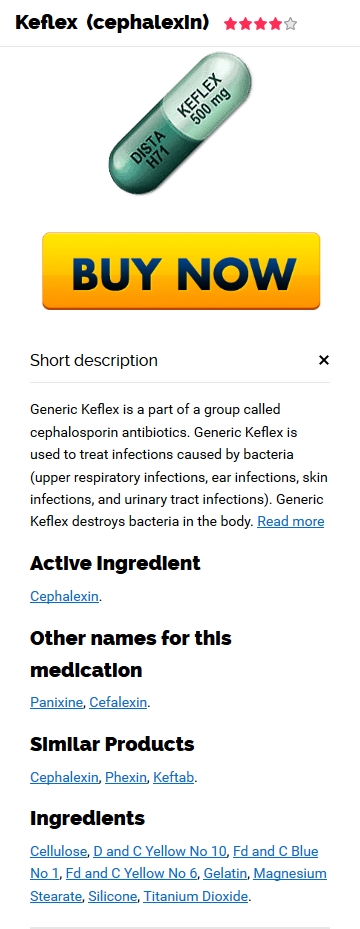Click the orange BUY NOW button
360x929 pixels.
pos(181,271)
